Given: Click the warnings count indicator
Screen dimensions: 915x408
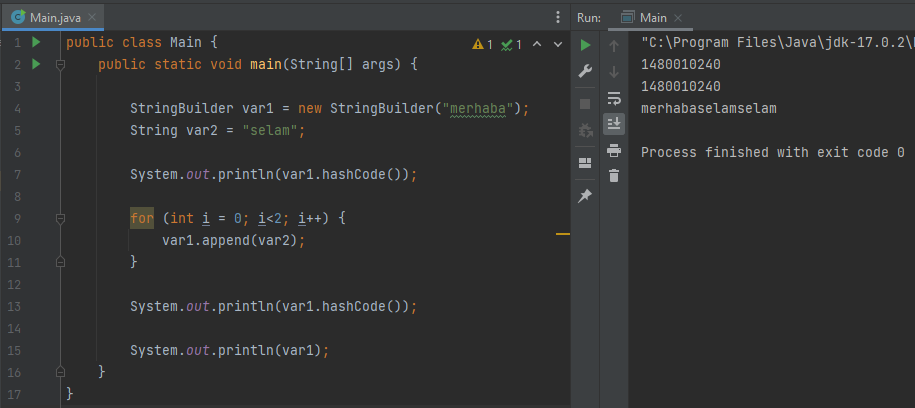Looking at the screenshot, I should point(483,45).
